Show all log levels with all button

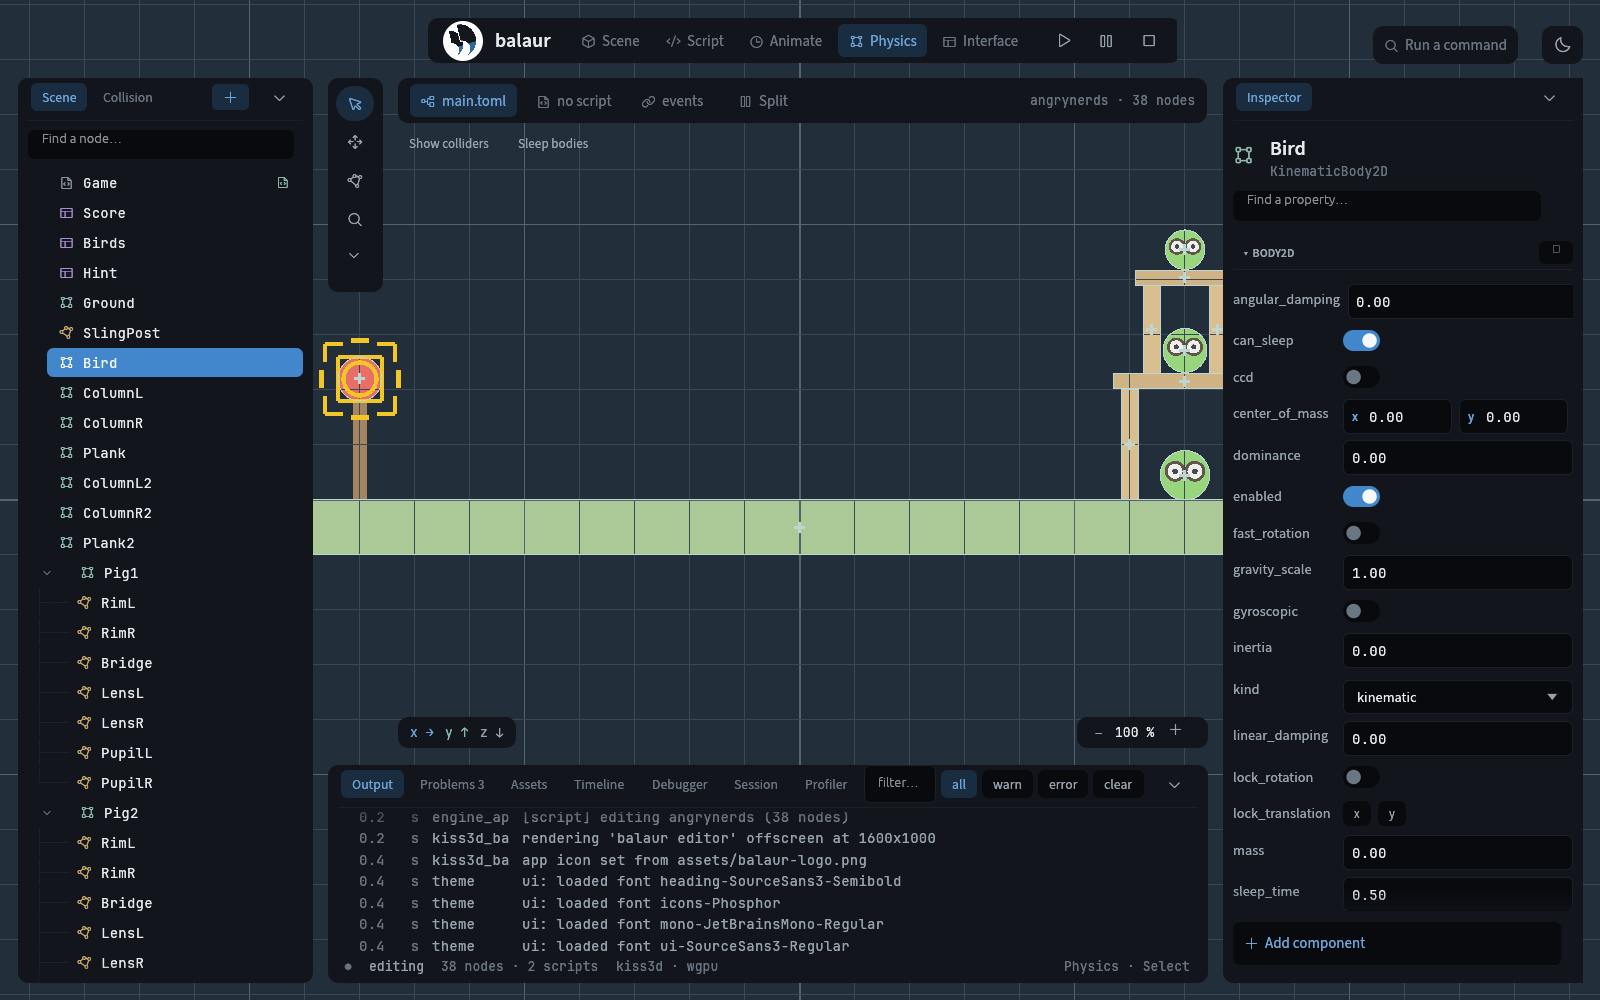coord(959,785)
